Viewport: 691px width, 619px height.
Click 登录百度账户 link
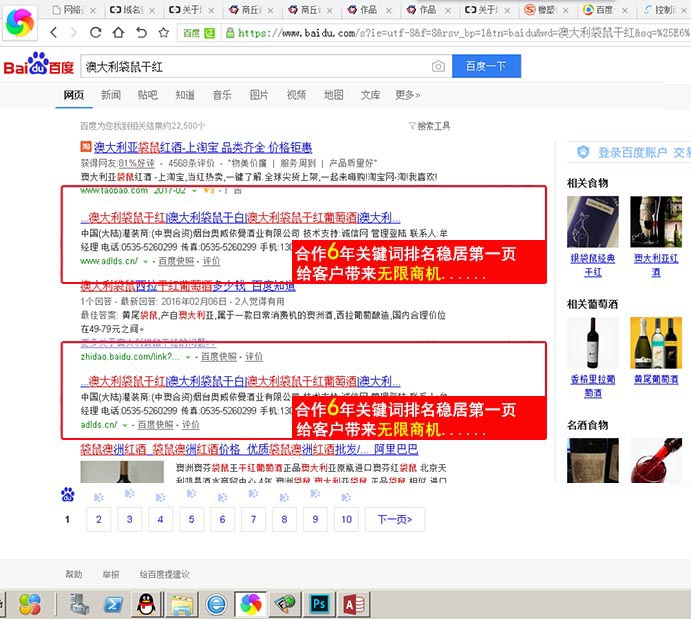click(632, 152)
